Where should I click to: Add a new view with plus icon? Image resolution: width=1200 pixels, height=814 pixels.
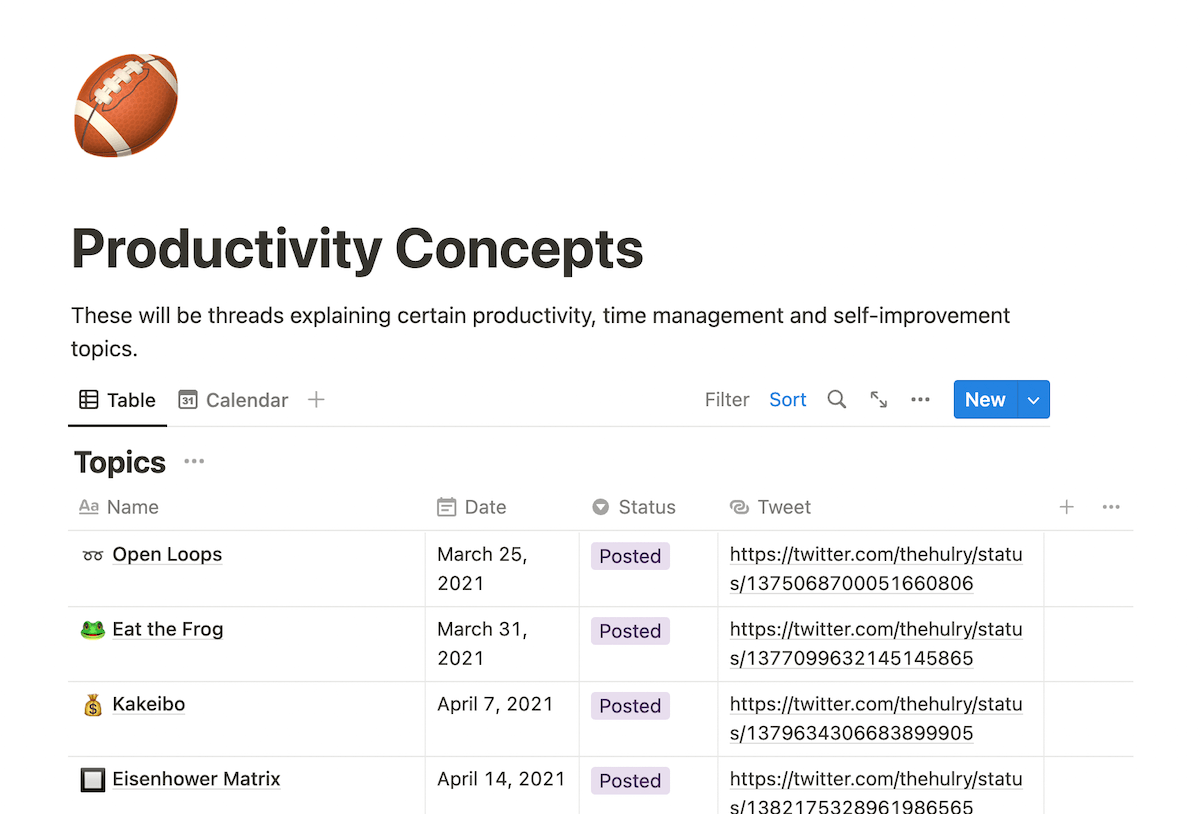[x=316, y=400]
